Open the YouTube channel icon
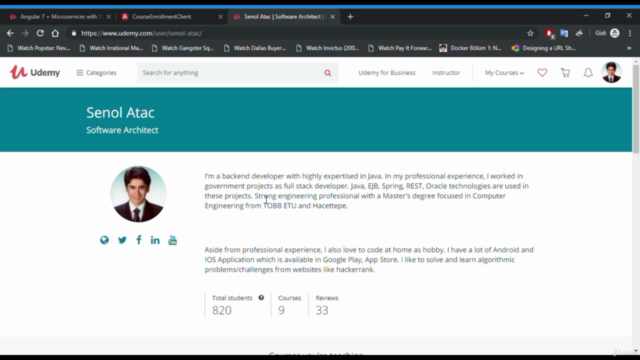This screenshot has width=640, height=360. pyautogui.click(x=173, y=240)
